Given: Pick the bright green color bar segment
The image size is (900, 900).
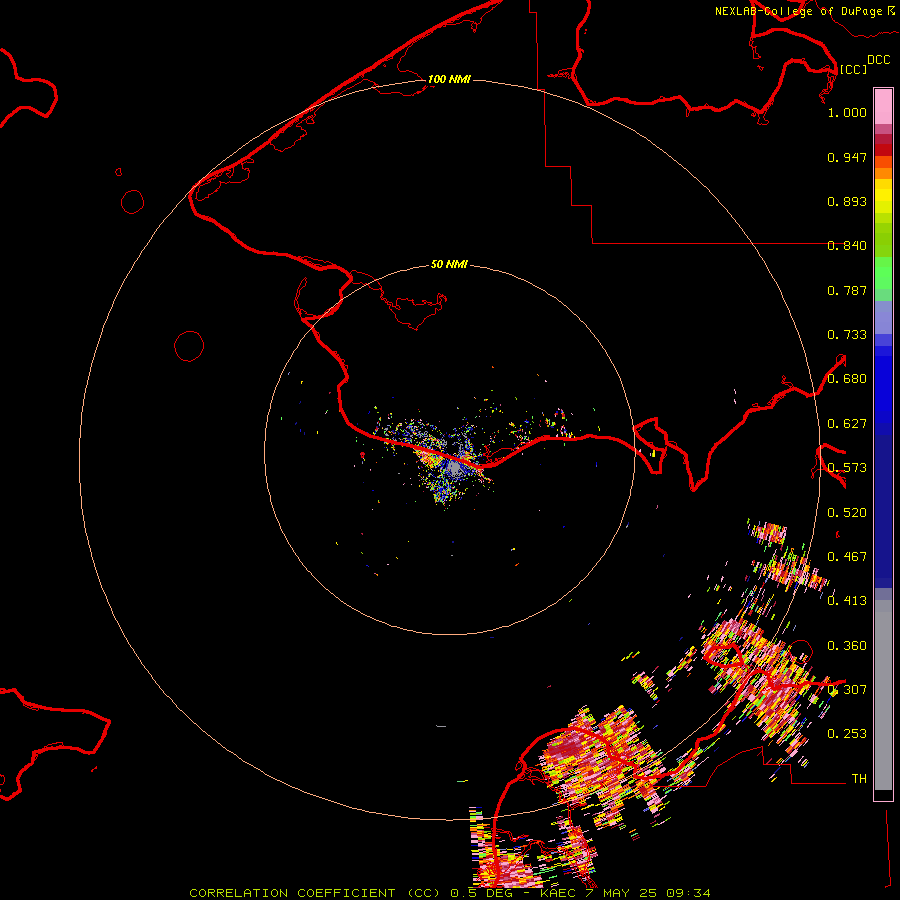Looking at the screenshot, I should point(883,273).
